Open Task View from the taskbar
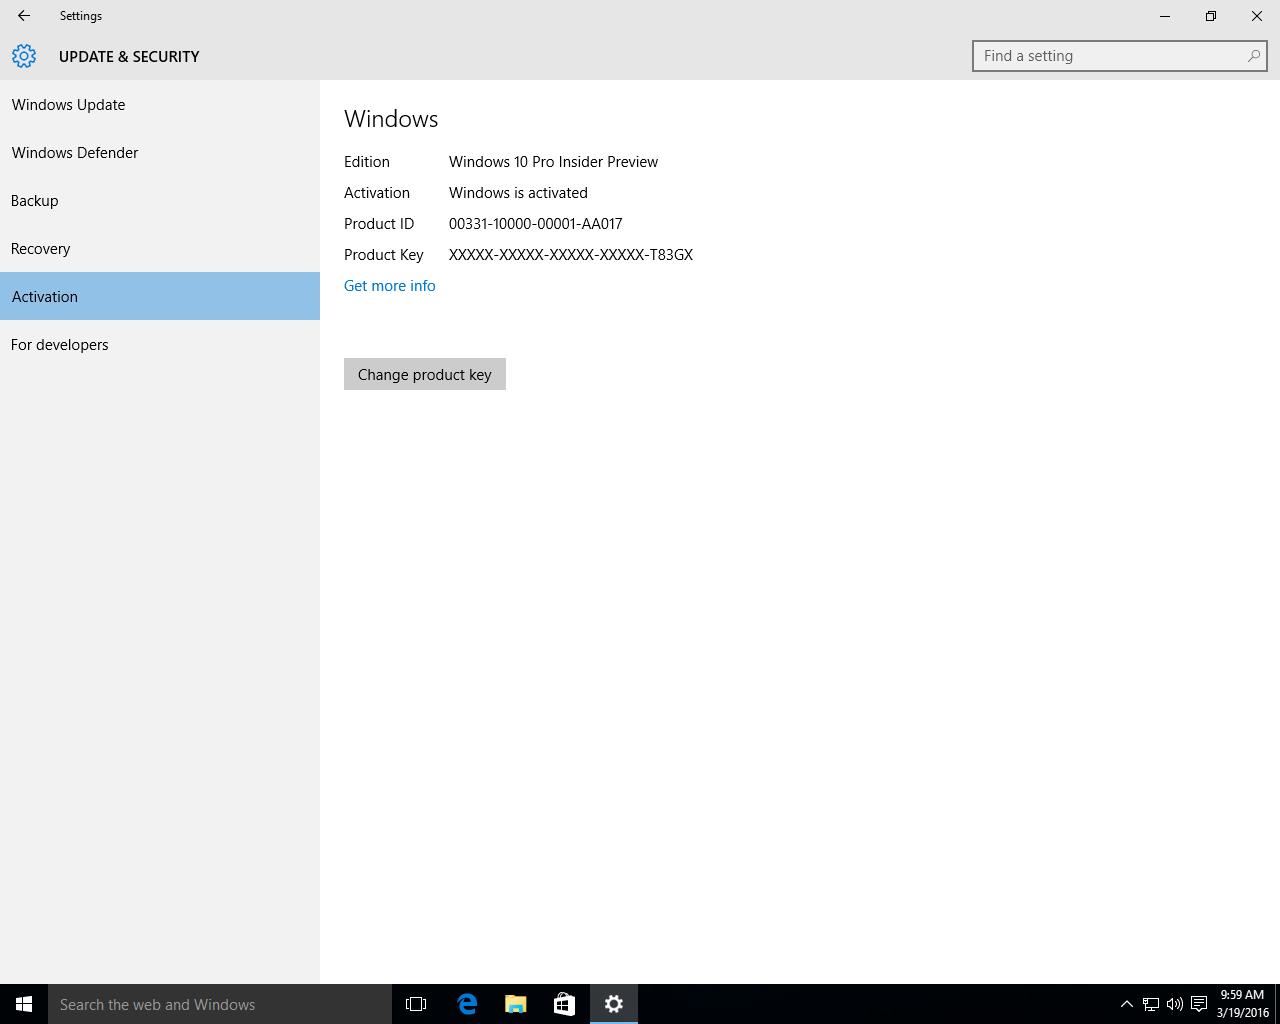 click(x=416, y=1004)
